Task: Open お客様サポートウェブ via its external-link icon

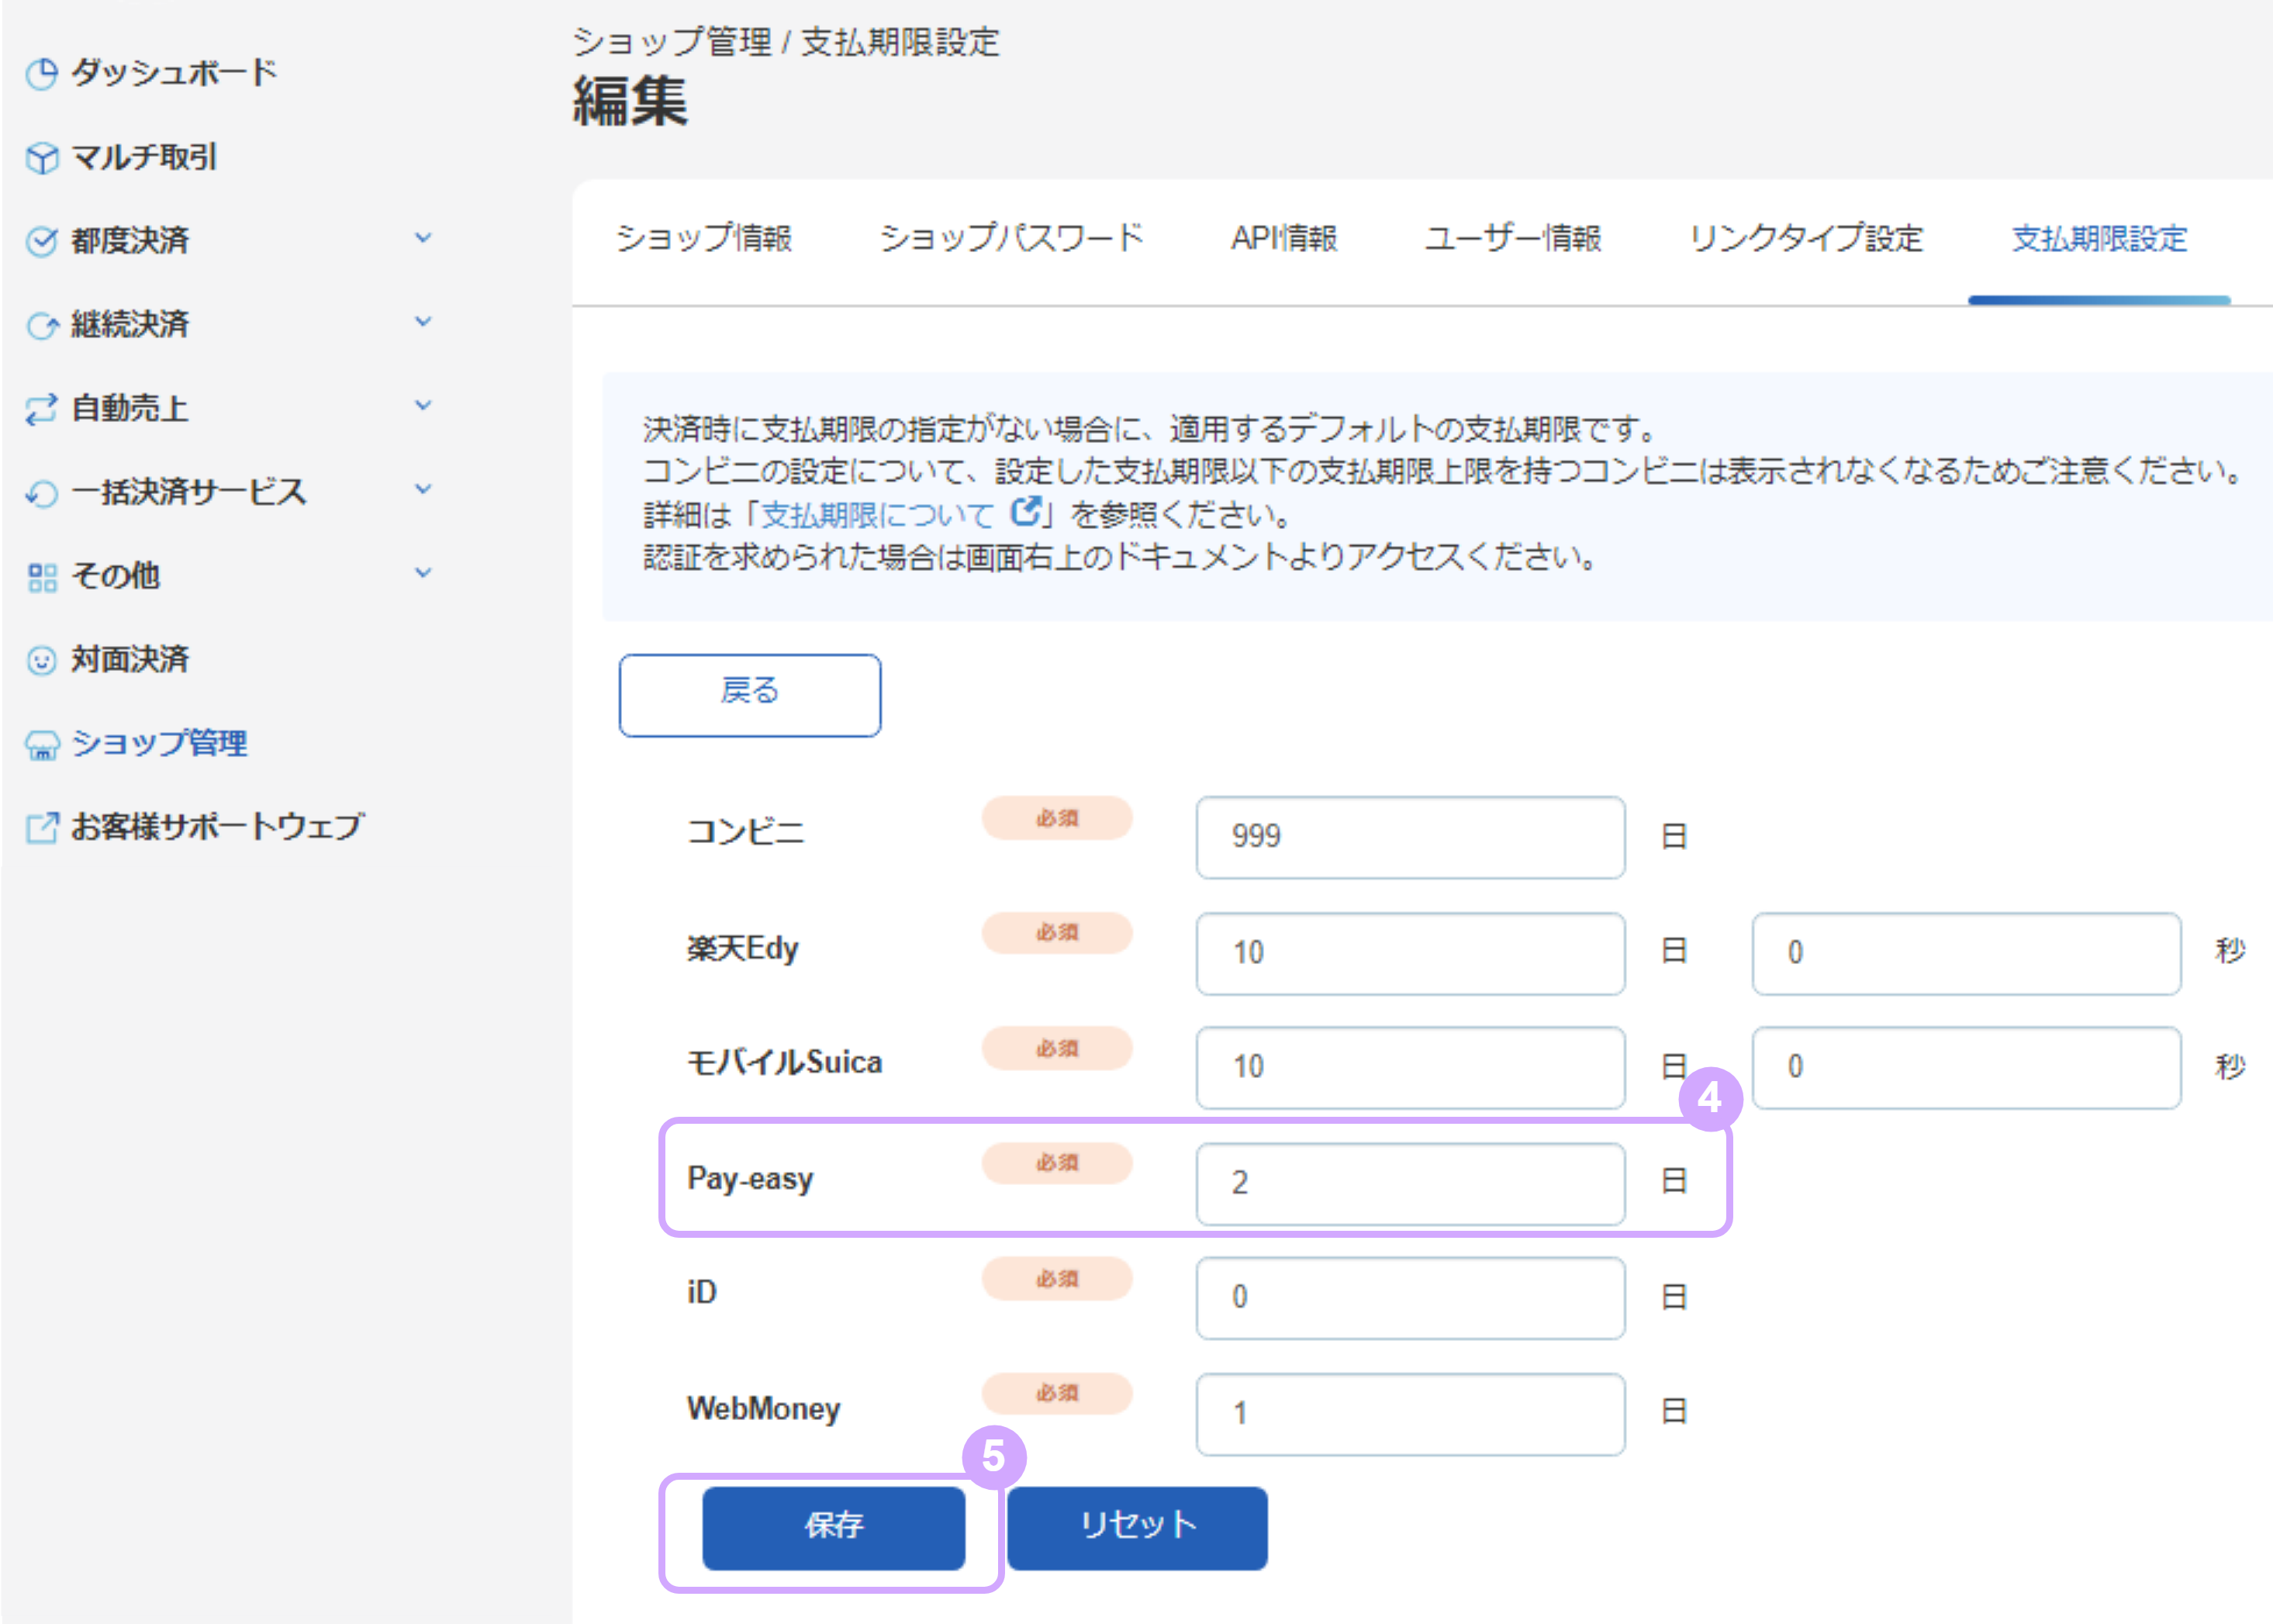Action: [x=40, y=825]
